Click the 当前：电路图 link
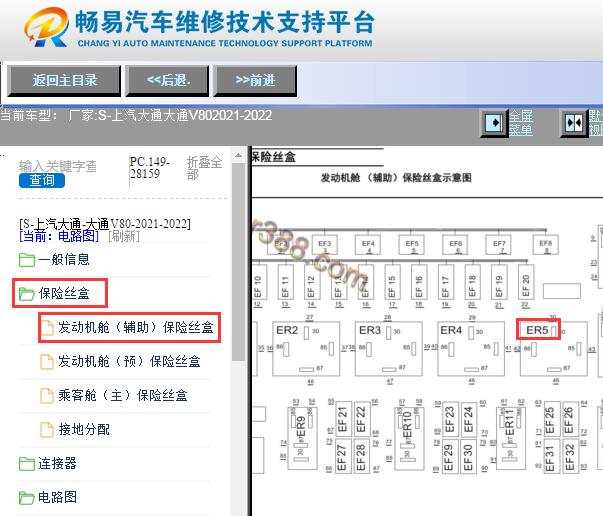Image resolution: width=603 pixels, height=516 pixels. click(x=59, y=236)
